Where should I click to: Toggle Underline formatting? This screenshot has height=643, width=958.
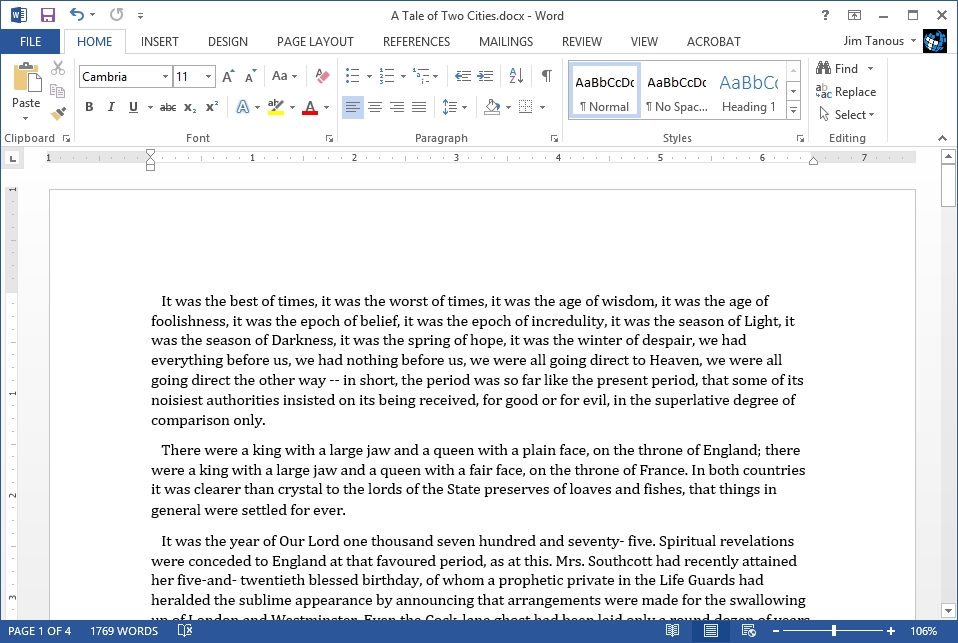(x=133, y=107)
